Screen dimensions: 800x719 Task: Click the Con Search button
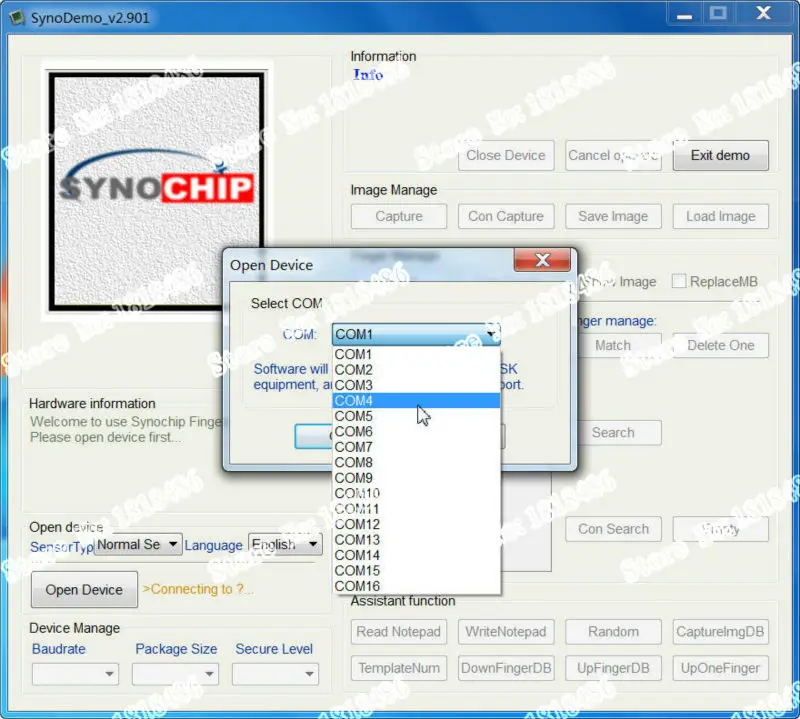[x=613, y=529]
